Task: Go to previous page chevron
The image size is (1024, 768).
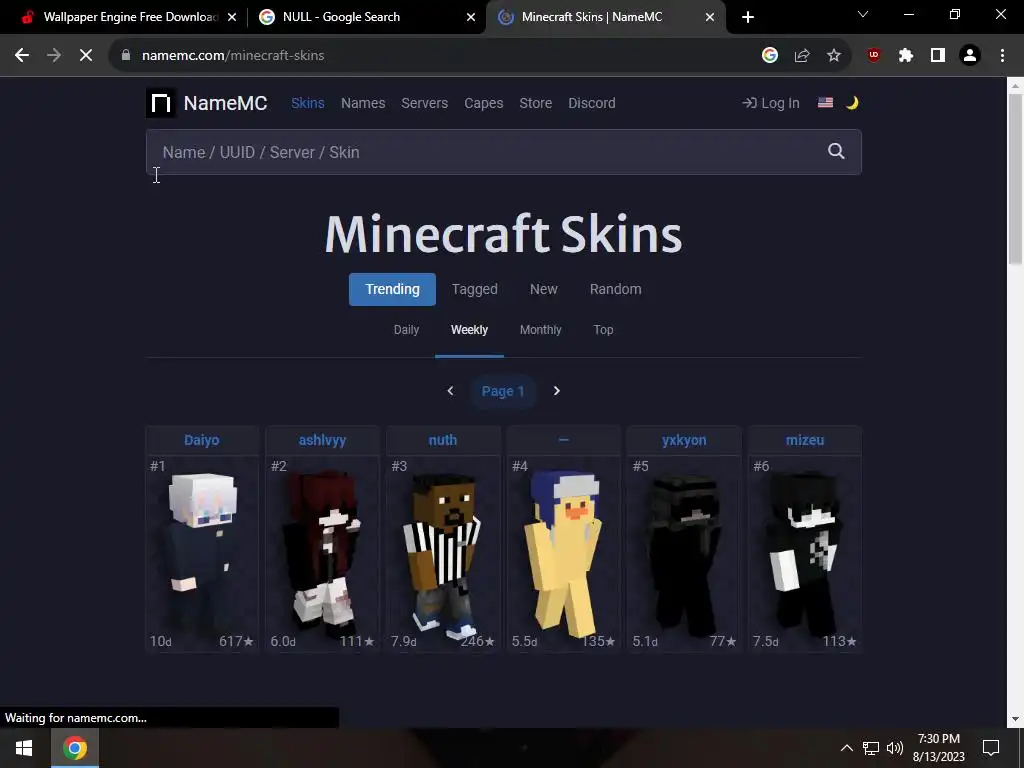Action: [450, 391]
